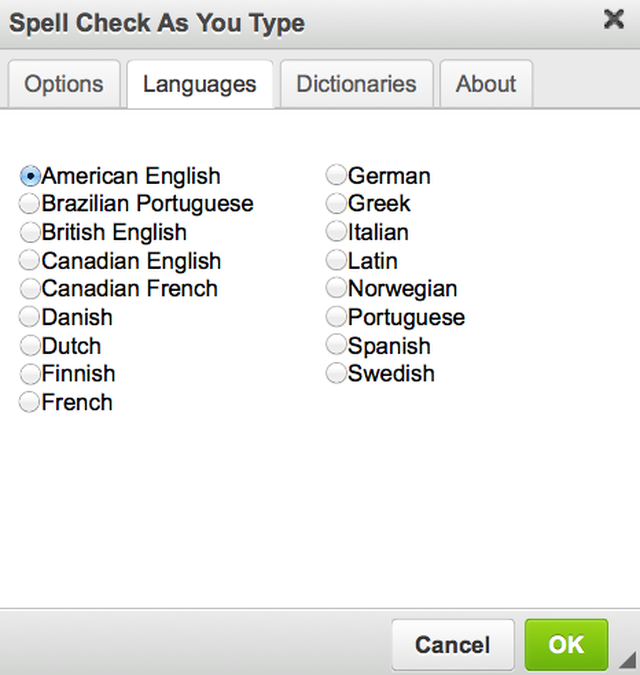Click the dialog resize grip corner

point(627,661)
